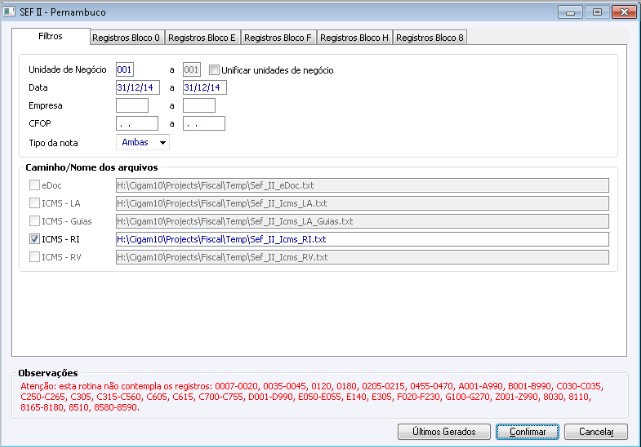Uncheck the ICMS - RI checkbox

pyautogui.click(x=34, y=239)
